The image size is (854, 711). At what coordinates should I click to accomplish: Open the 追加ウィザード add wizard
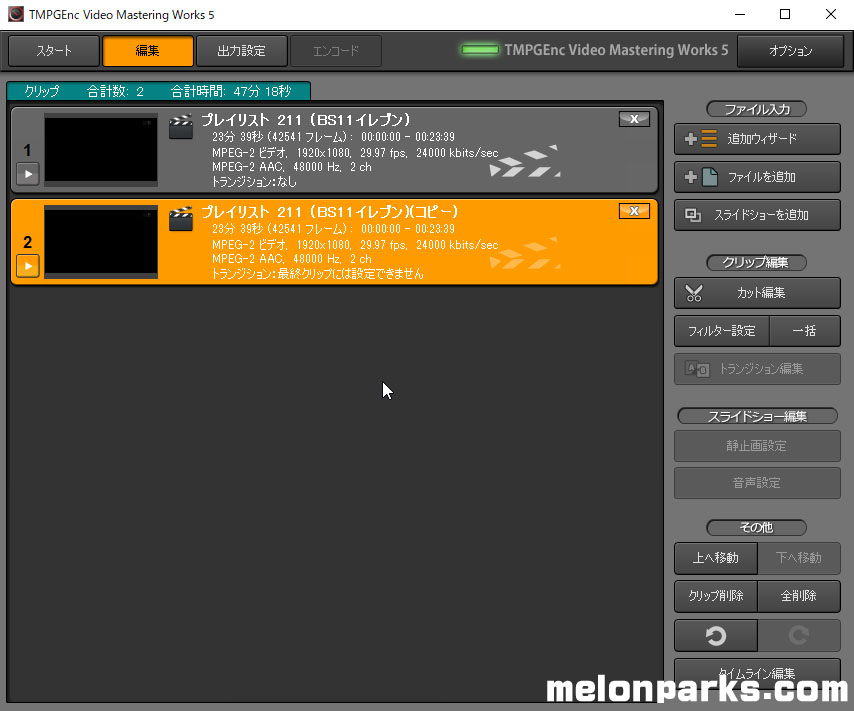click(757, 139)
